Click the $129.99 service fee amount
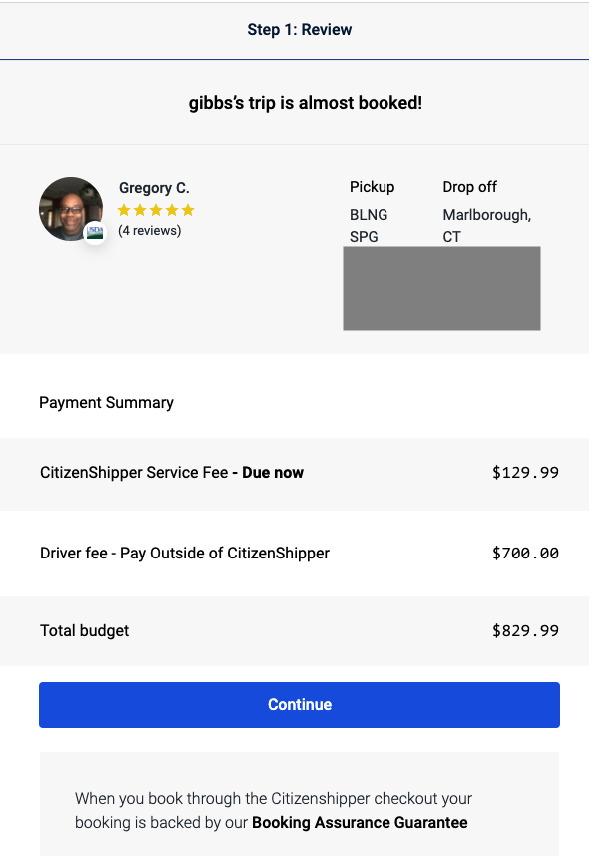Screen dimensions: 589x856 point(525,473)
